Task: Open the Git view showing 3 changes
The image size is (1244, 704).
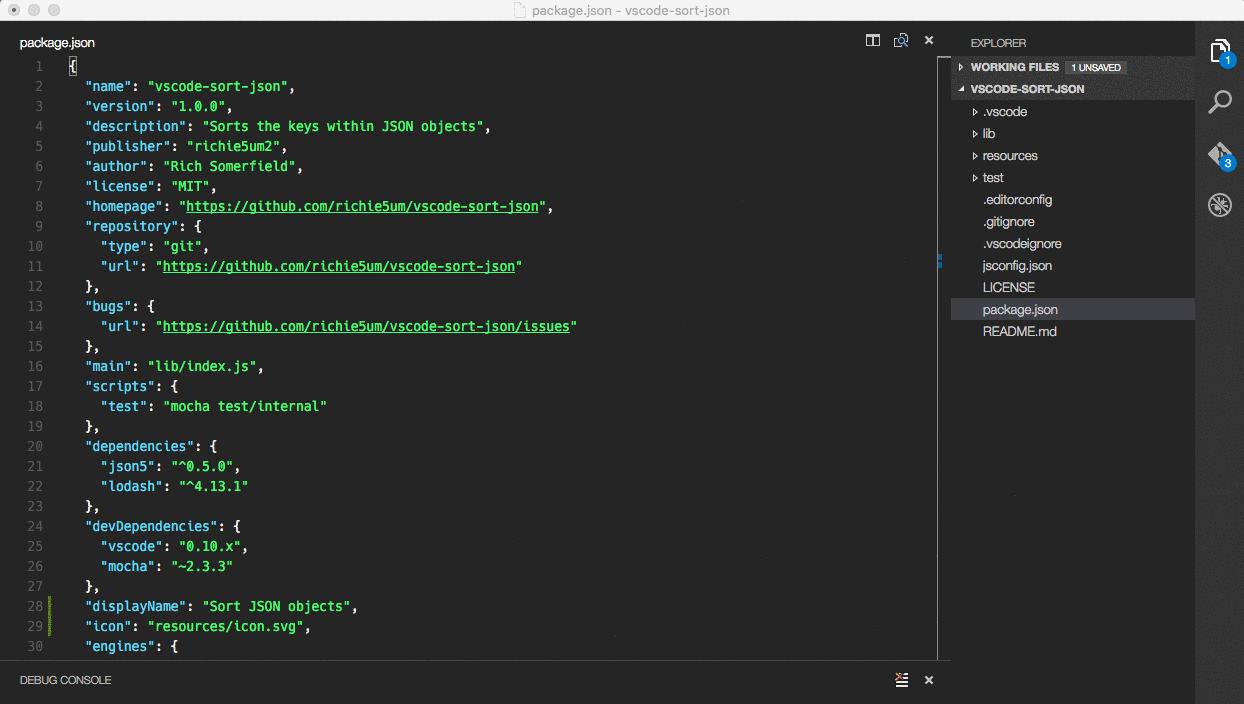Action: point(1219,154)
